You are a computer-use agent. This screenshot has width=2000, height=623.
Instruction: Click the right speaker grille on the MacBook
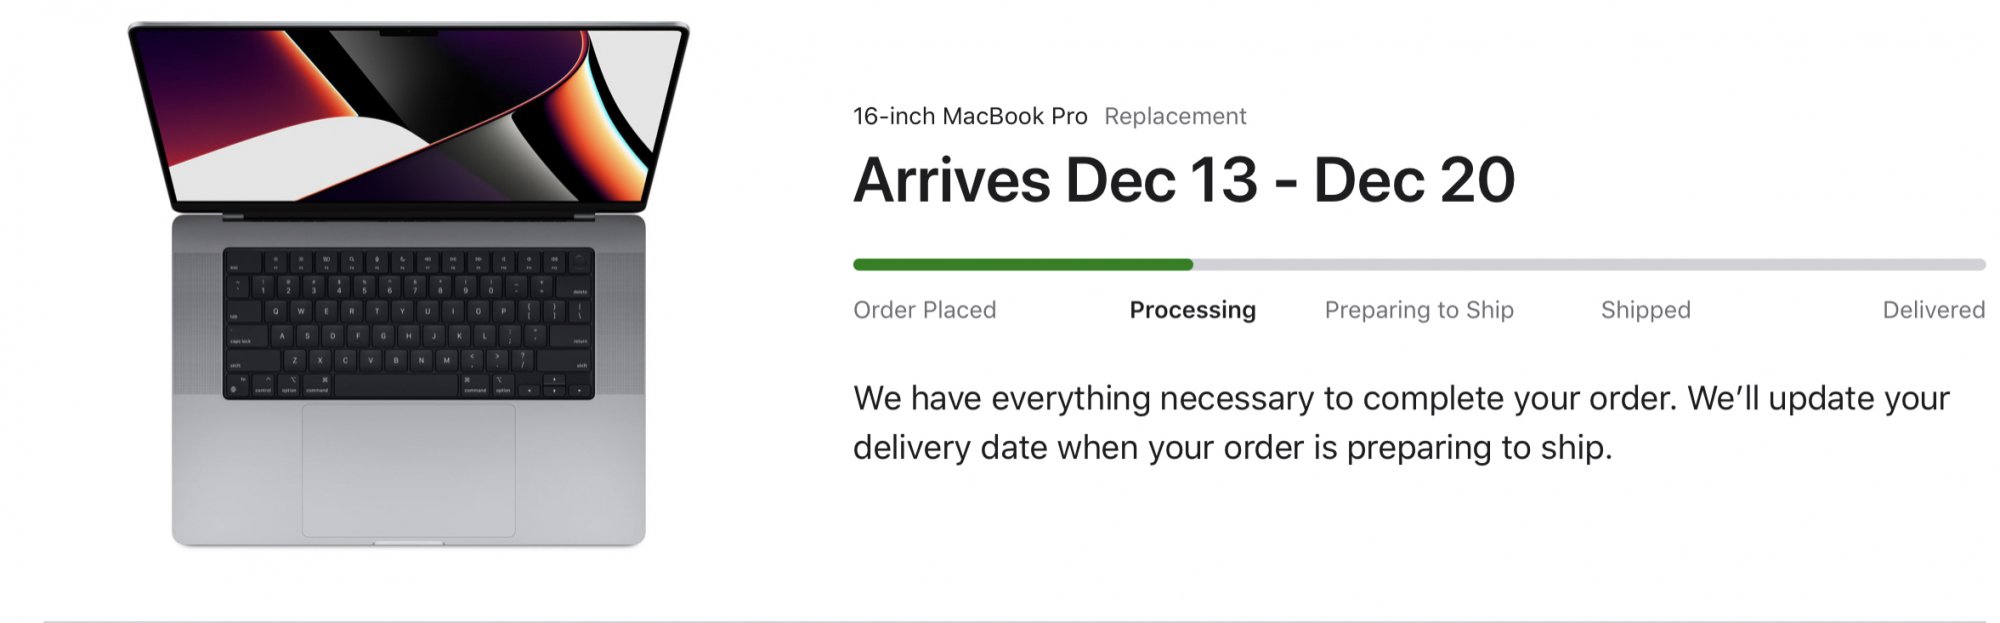(620, 322)
